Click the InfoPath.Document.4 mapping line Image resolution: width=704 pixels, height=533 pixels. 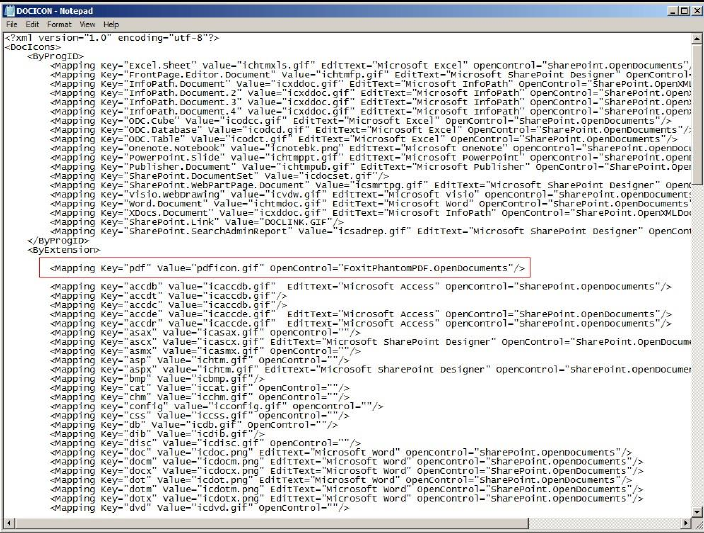point(370,111)
